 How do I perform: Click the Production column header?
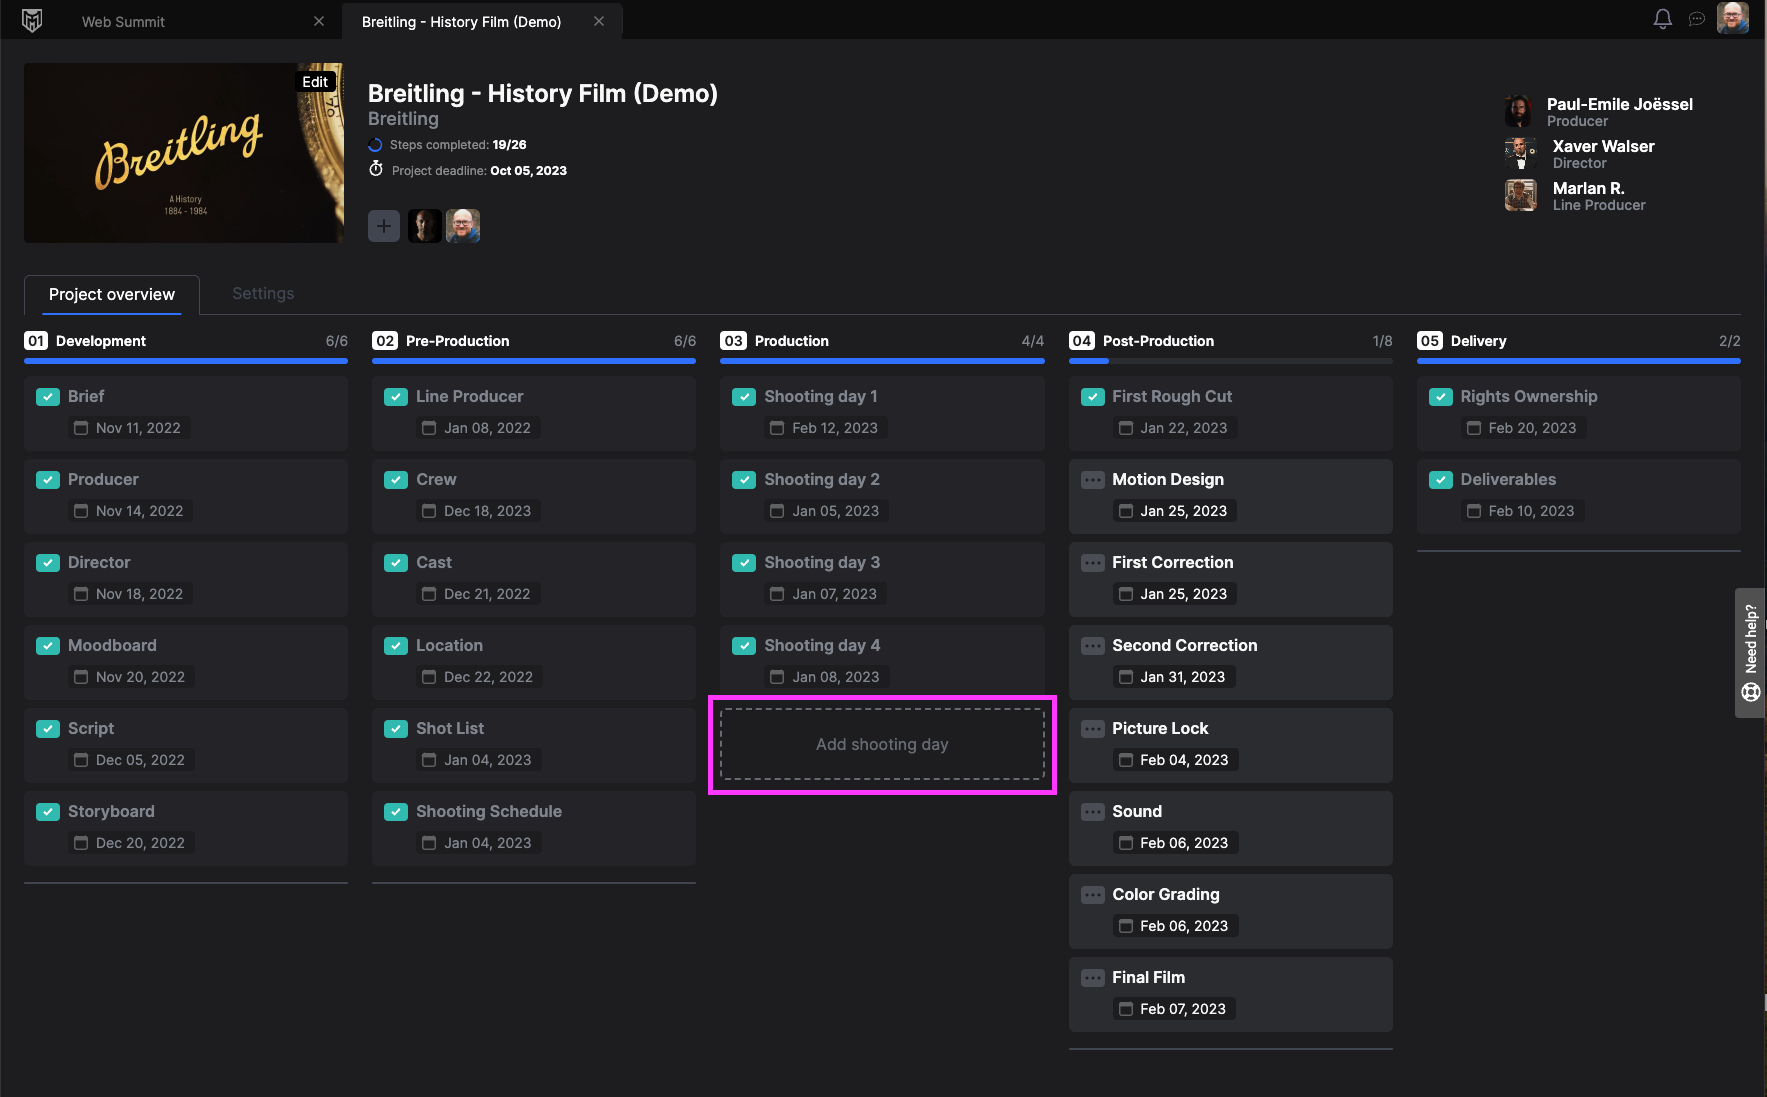click(x=791, y=341)
